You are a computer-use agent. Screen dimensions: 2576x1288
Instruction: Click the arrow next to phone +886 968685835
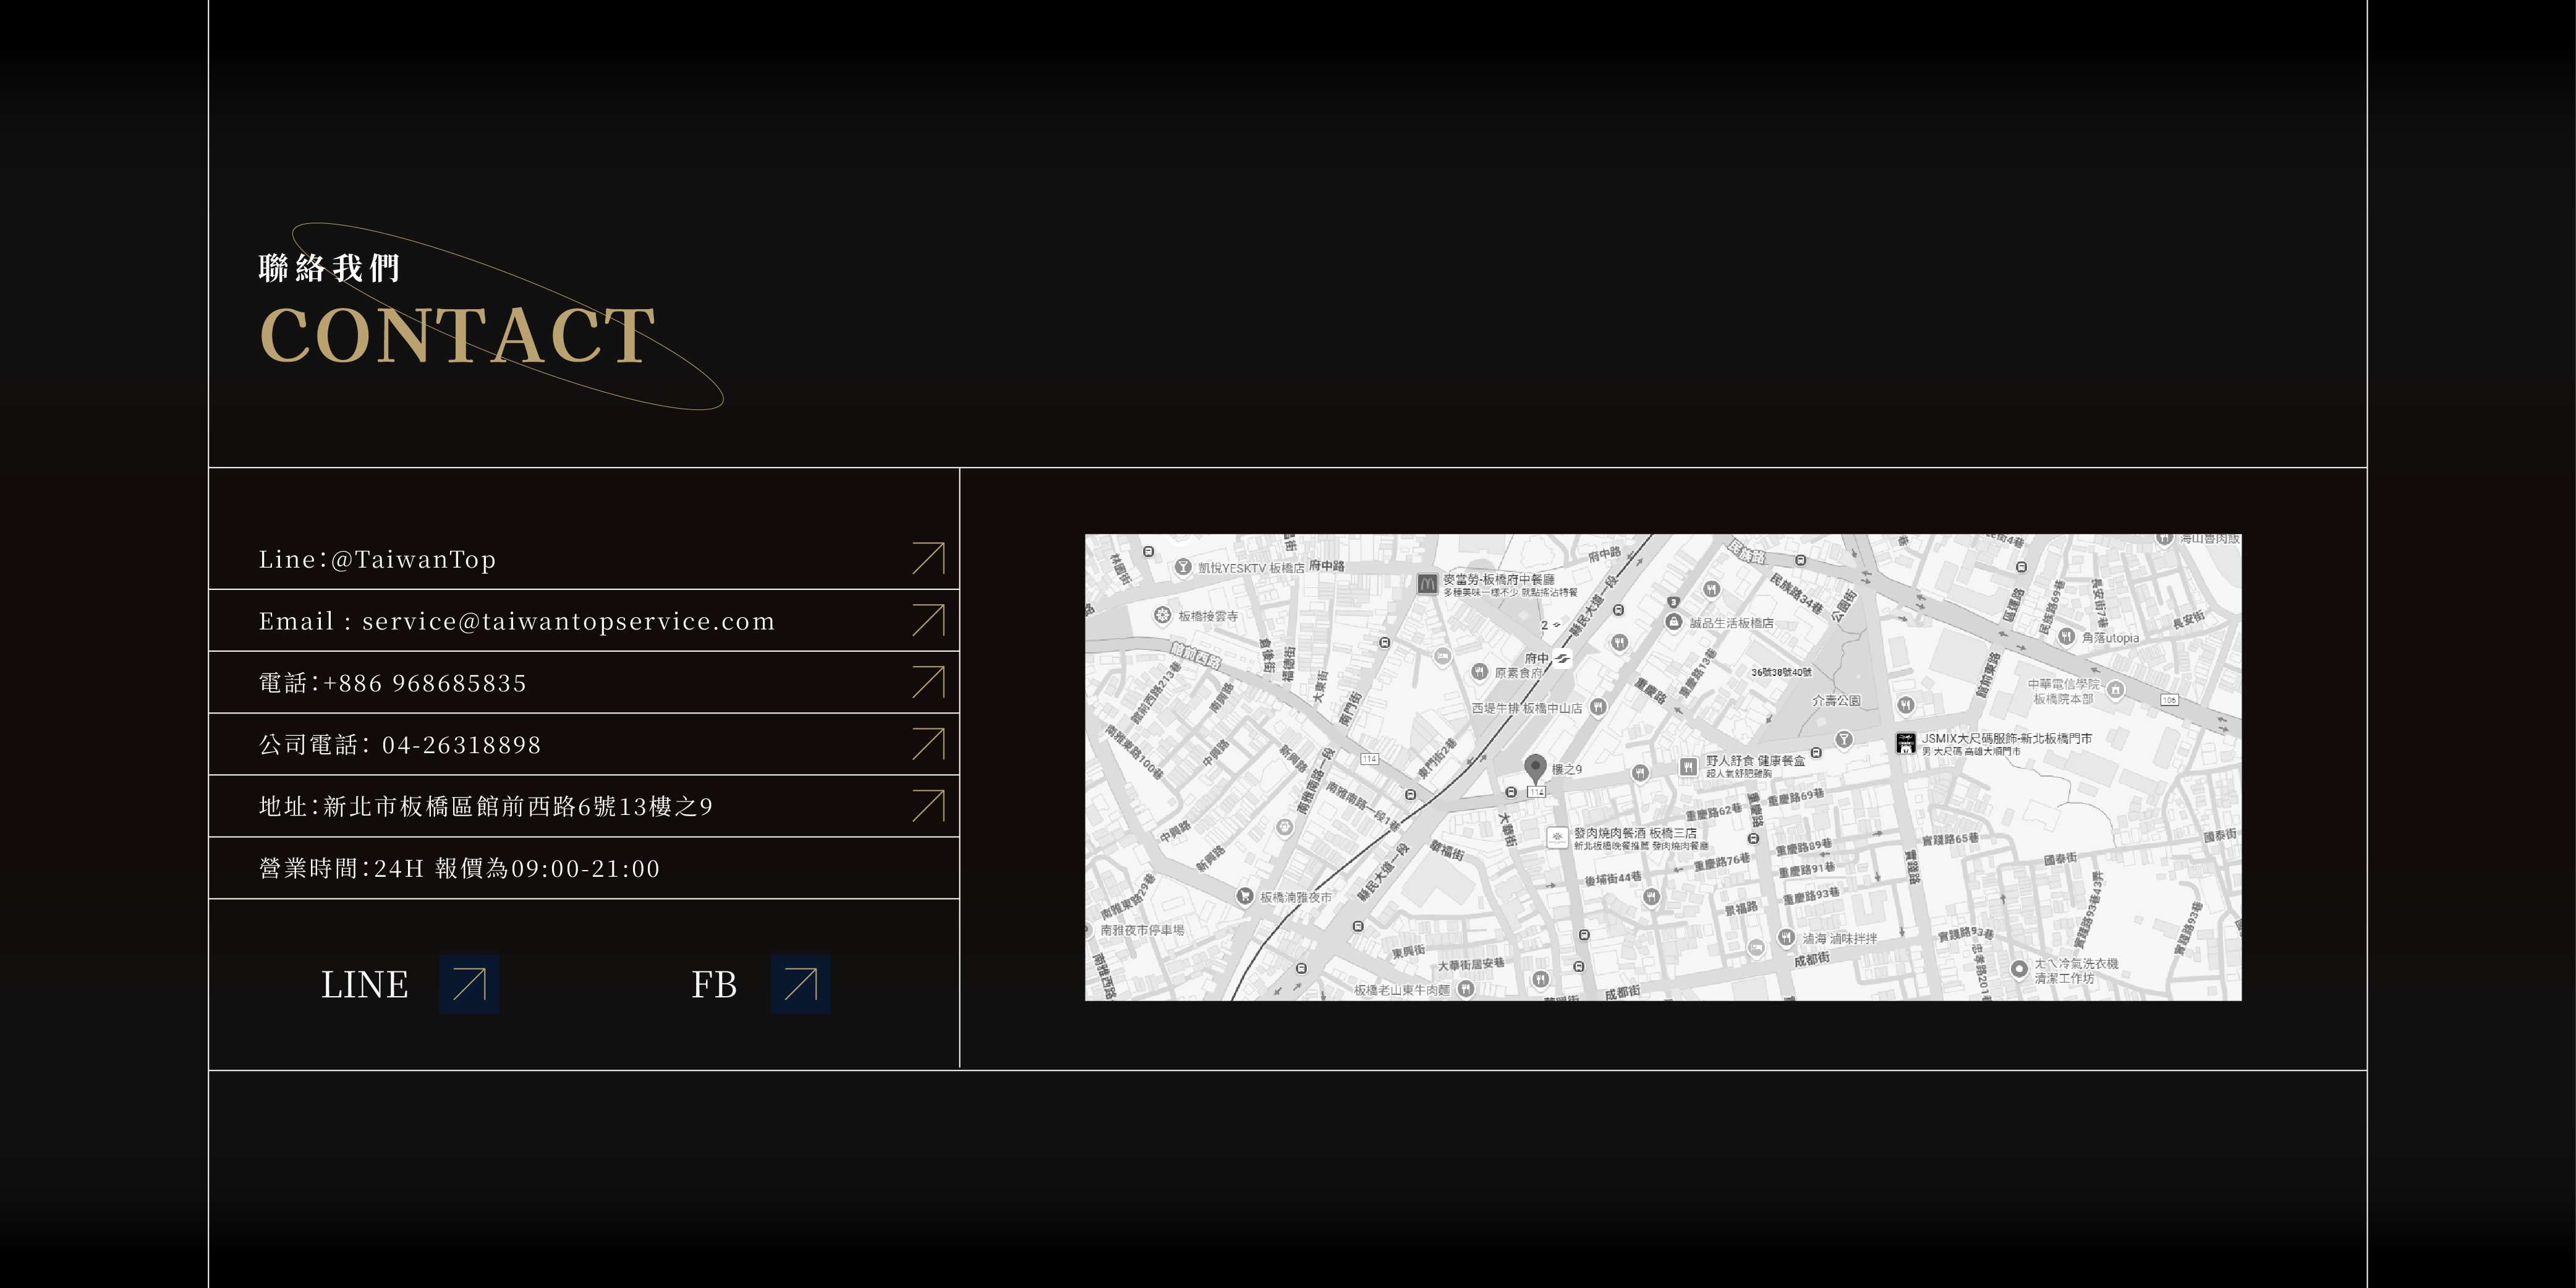(x=928, y=682)
